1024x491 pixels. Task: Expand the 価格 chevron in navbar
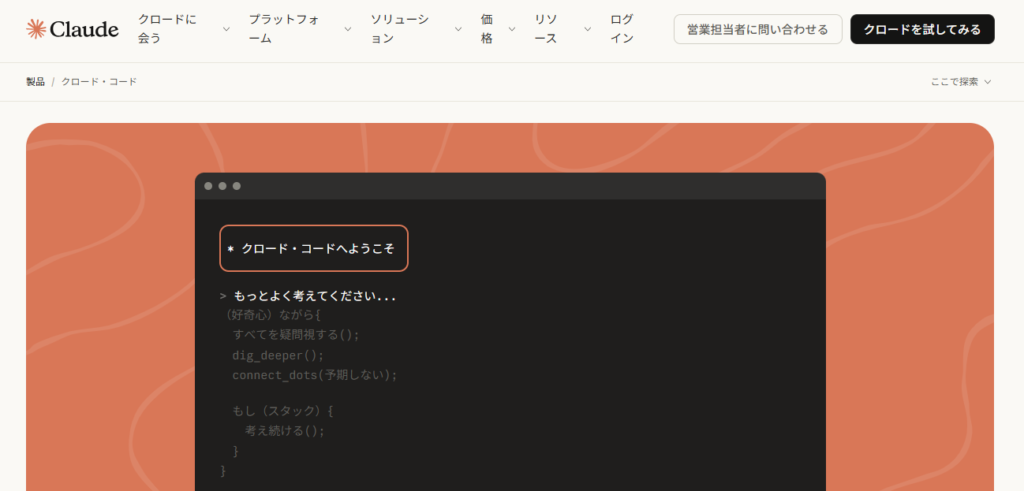513,29
